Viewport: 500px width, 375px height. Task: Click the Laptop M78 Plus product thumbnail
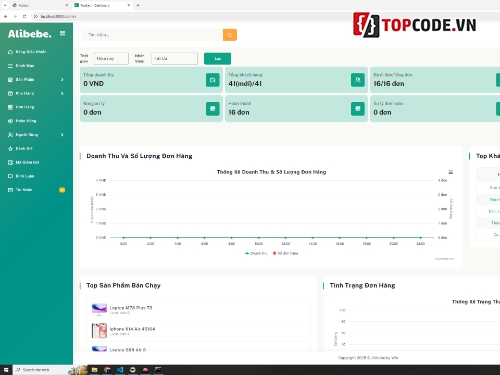coord(99,310)
